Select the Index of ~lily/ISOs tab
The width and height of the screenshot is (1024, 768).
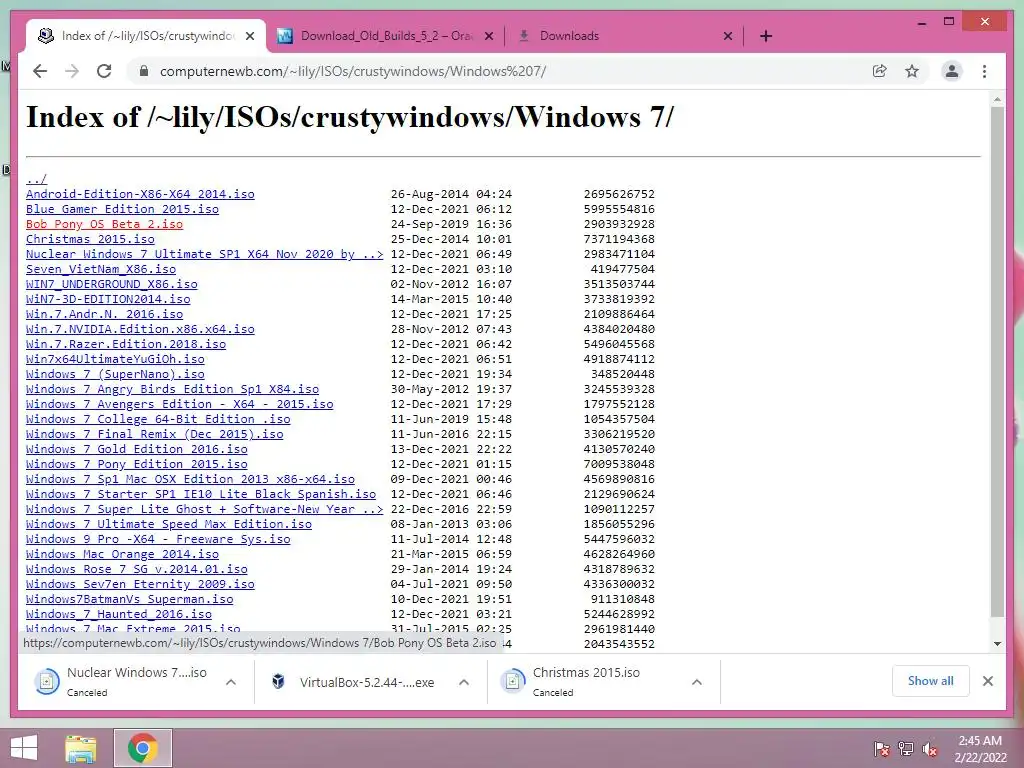[x=146, y=36]
